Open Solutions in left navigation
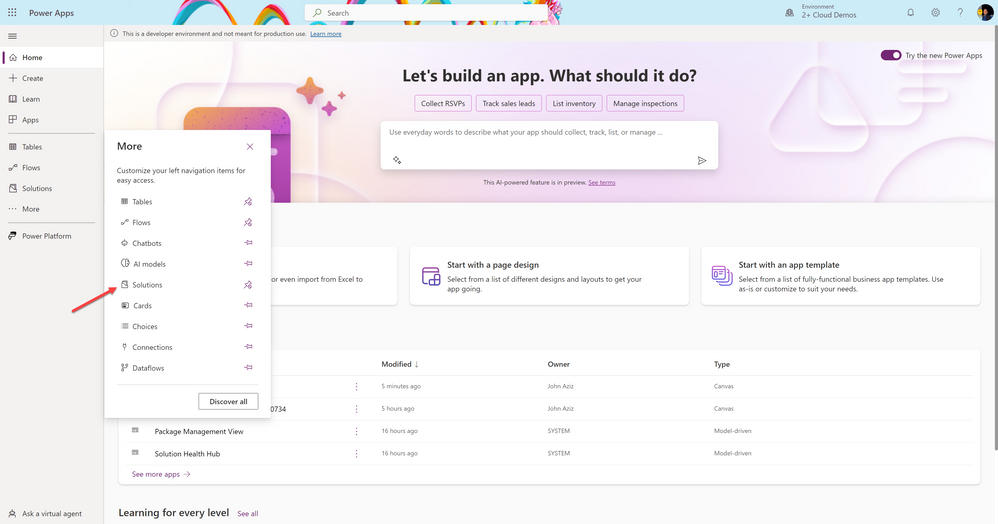998x524 pixels. click(52, 188)
